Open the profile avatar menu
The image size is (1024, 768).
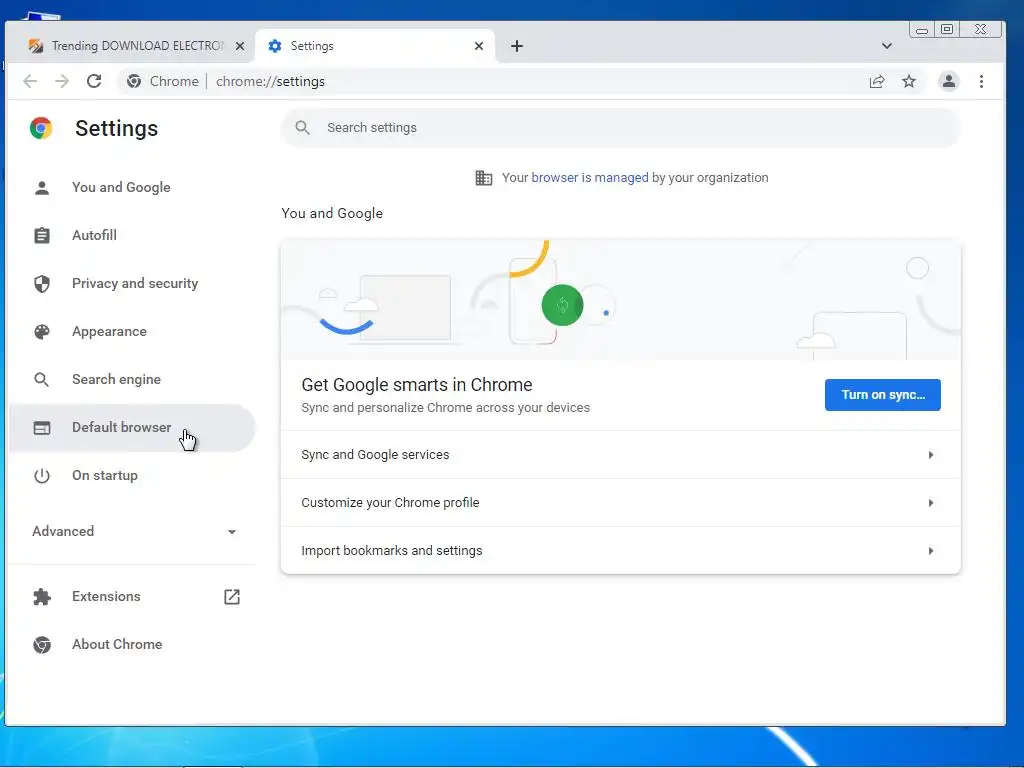click(948, 81)
